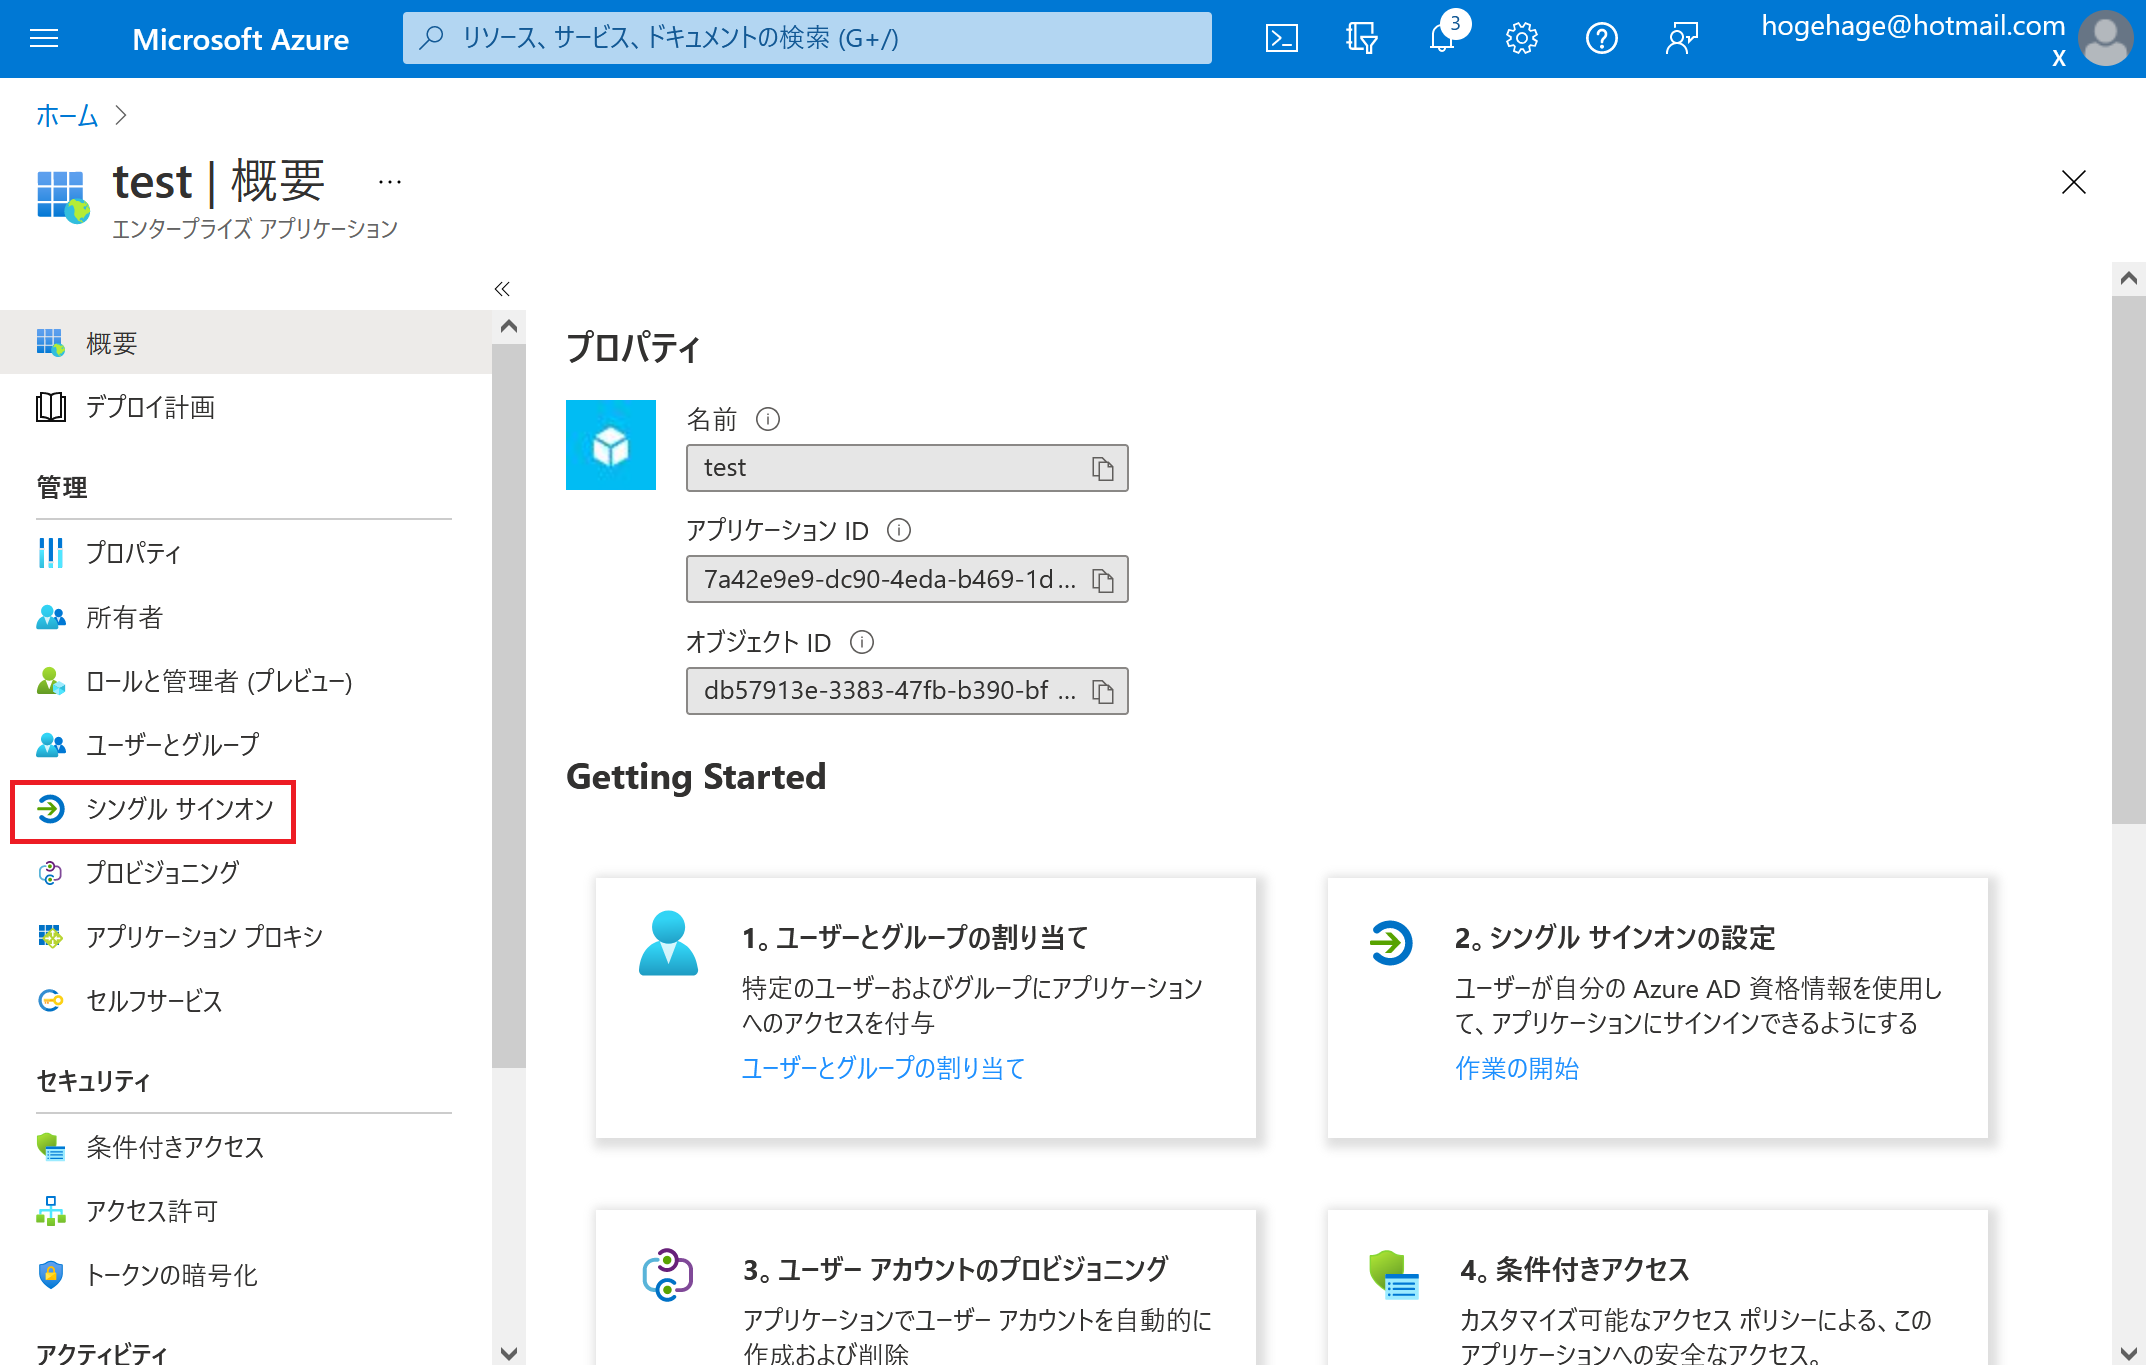Click the 名前 field containing test

click(907, 468)
